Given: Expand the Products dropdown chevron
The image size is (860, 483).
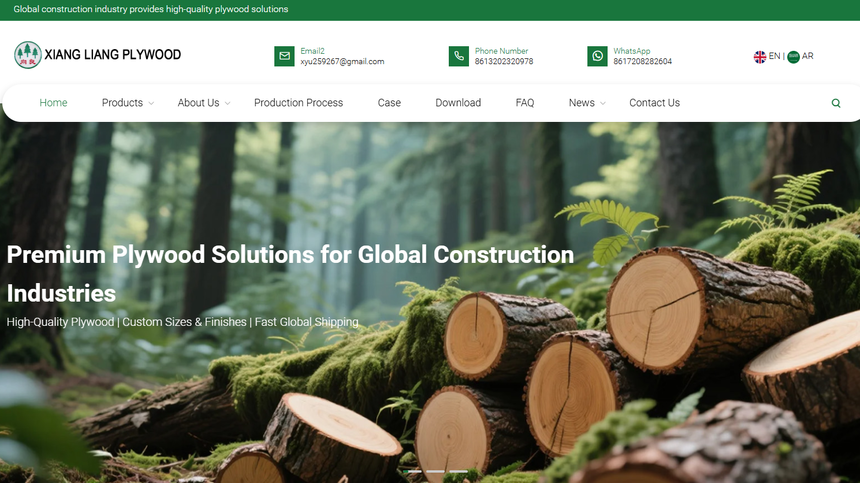Looking at the screenshot, I should click(x=151, y=104).
